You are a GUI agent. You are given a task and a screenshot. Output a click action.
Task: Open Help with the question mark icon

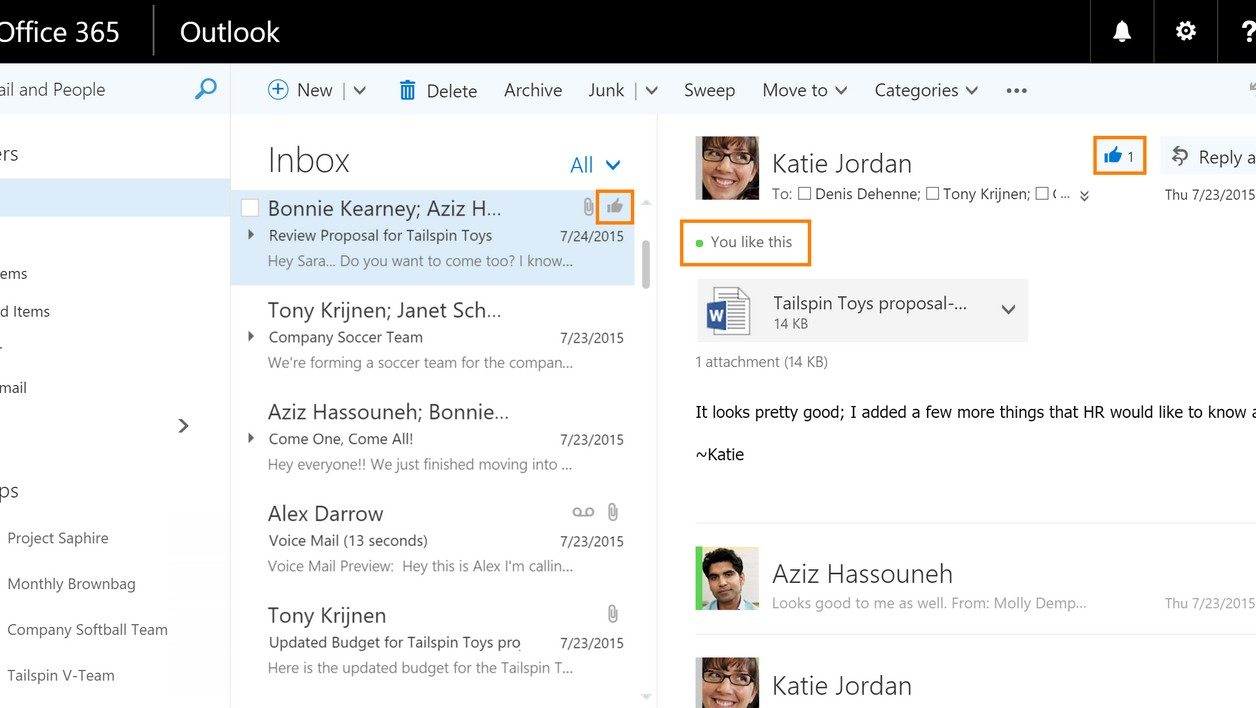pos(1248,32)
